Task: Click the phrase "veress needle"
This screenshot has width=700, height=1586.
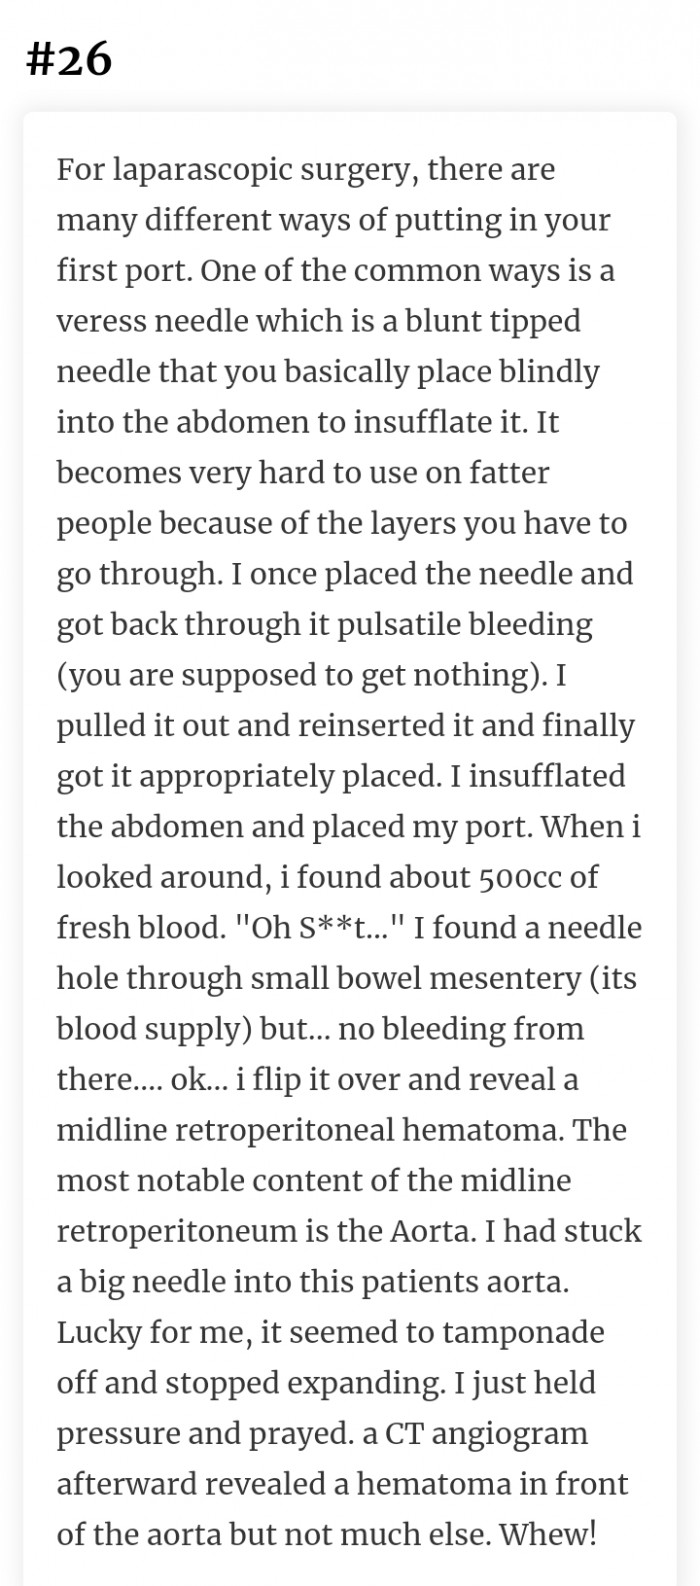Action: coord(152,322)
